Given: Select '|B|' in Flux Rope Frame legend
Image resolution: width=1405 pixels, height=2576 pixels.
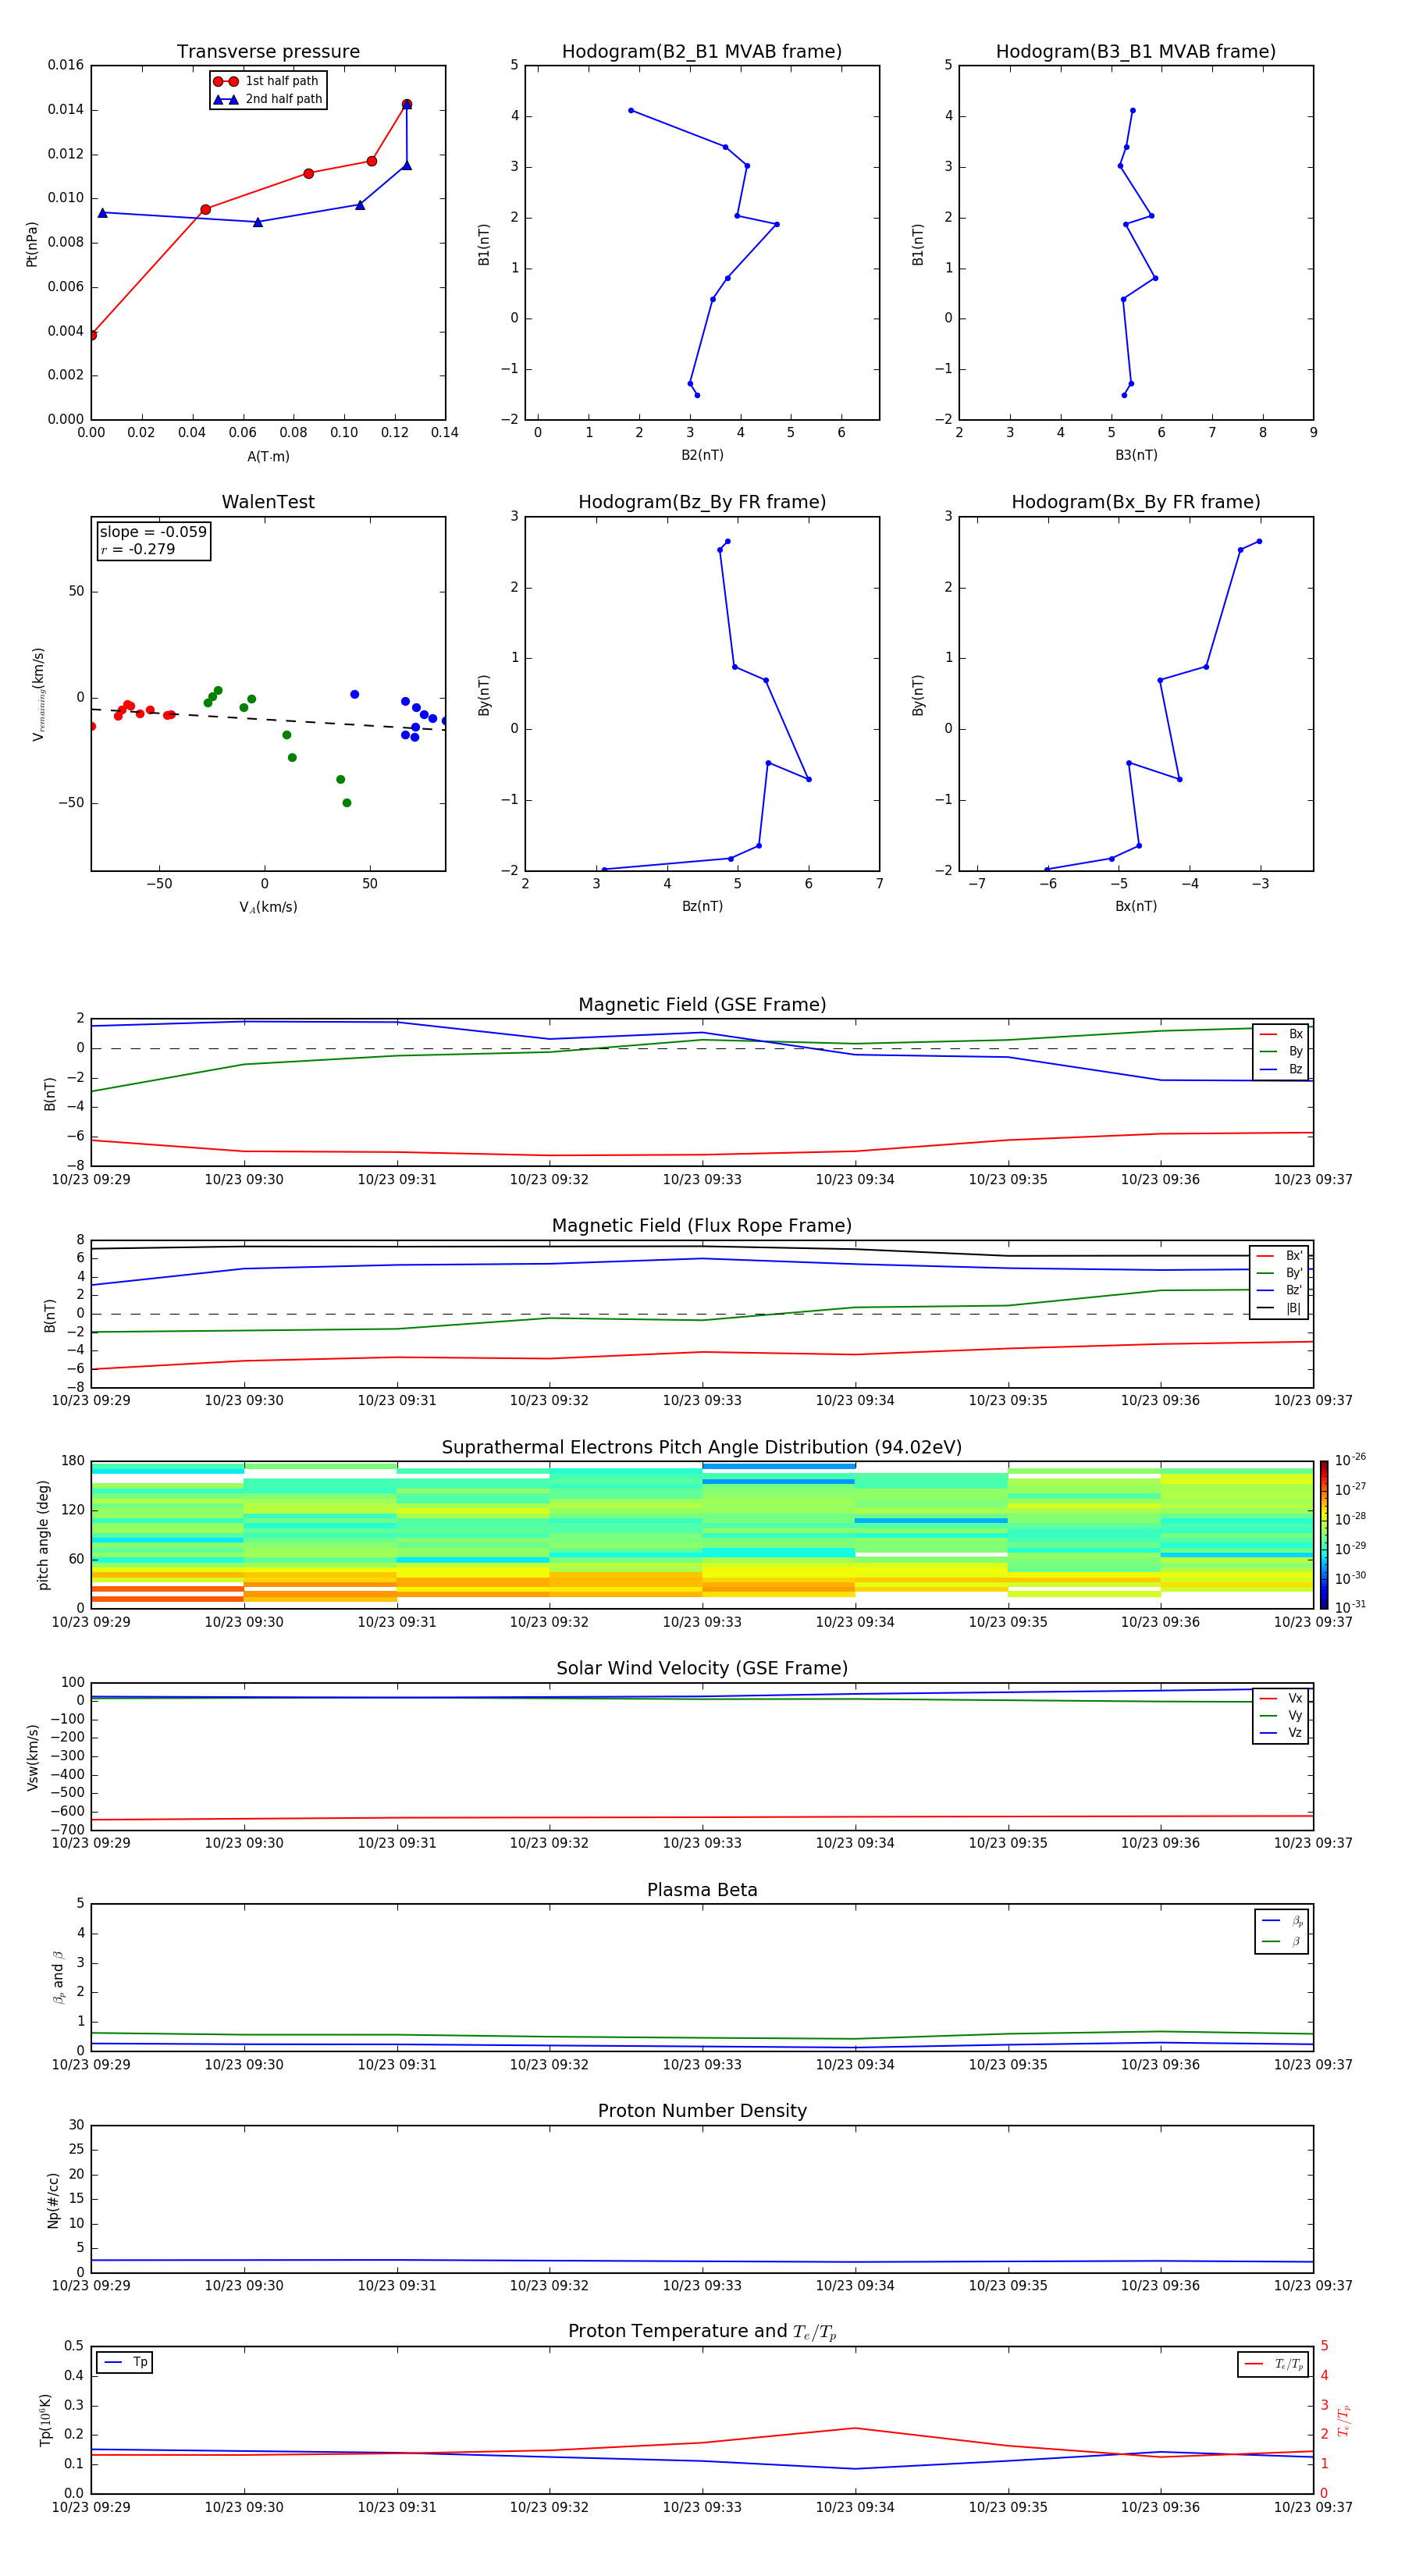Looking at the screenshot, I should point(1279,1308).
